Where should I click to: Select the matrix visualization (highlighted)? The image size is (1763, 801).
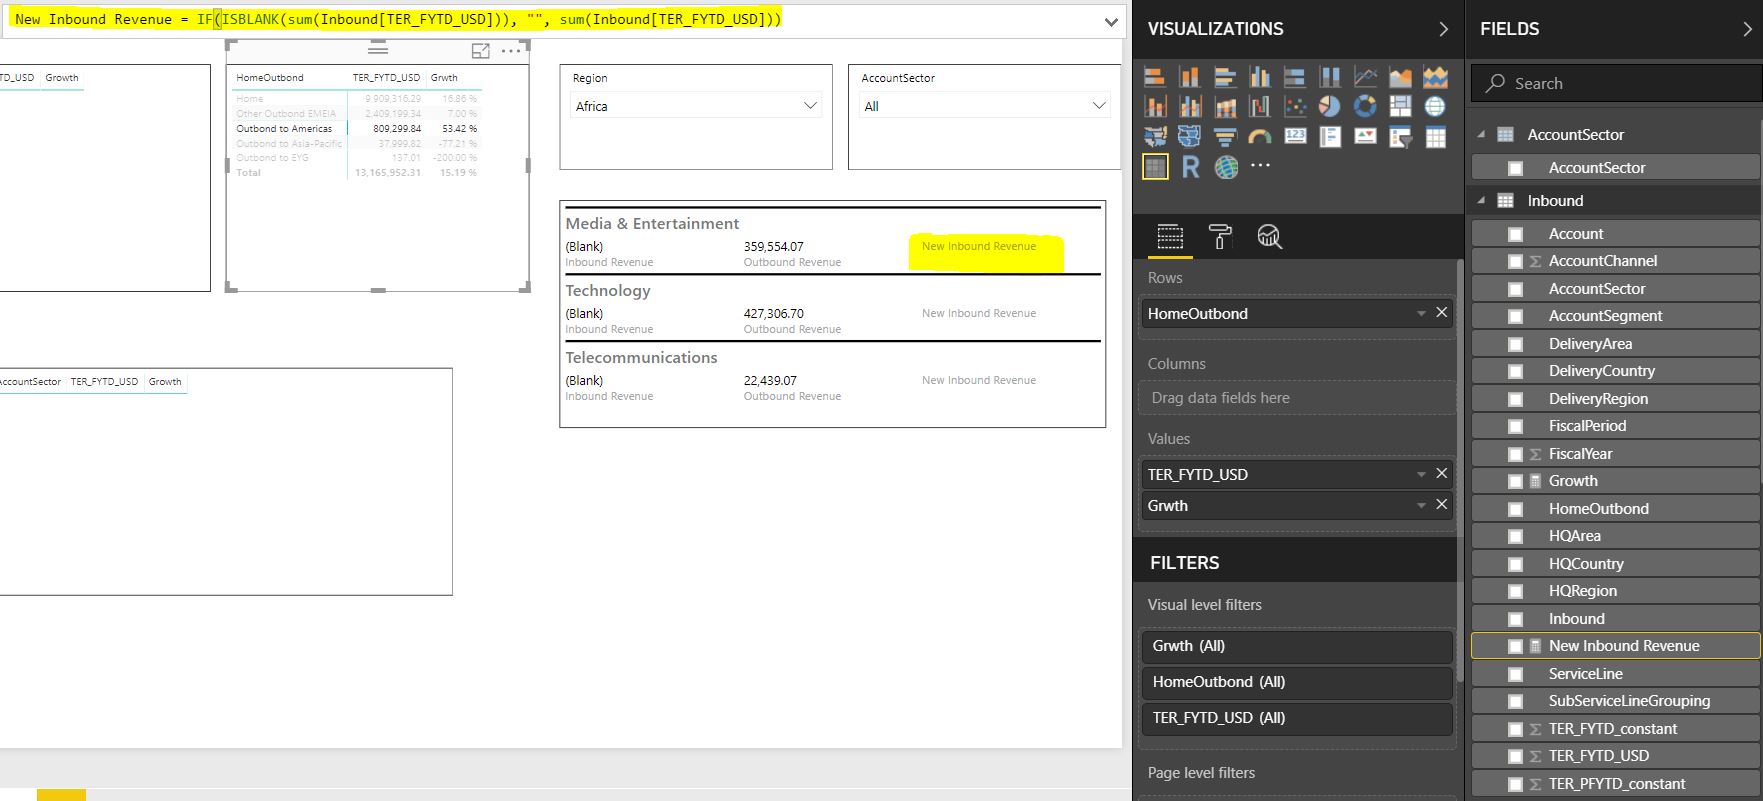point(1155,167)
